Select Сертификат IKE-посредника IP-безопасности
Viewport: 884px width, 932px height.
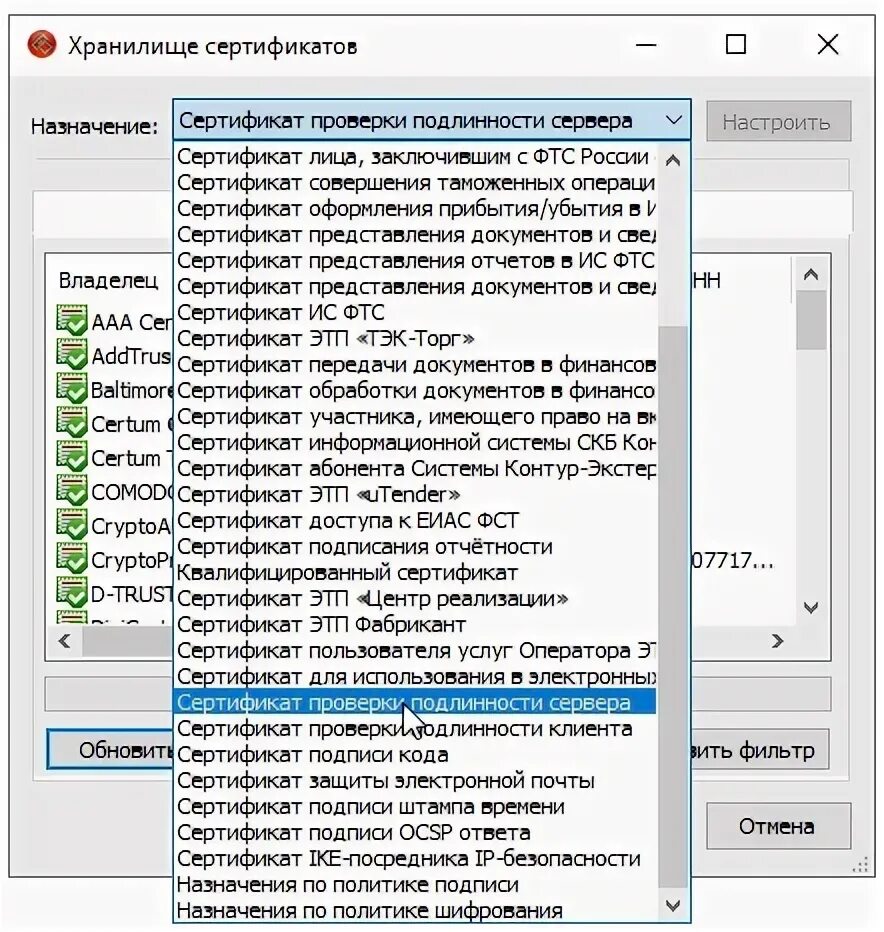[416, 858]
